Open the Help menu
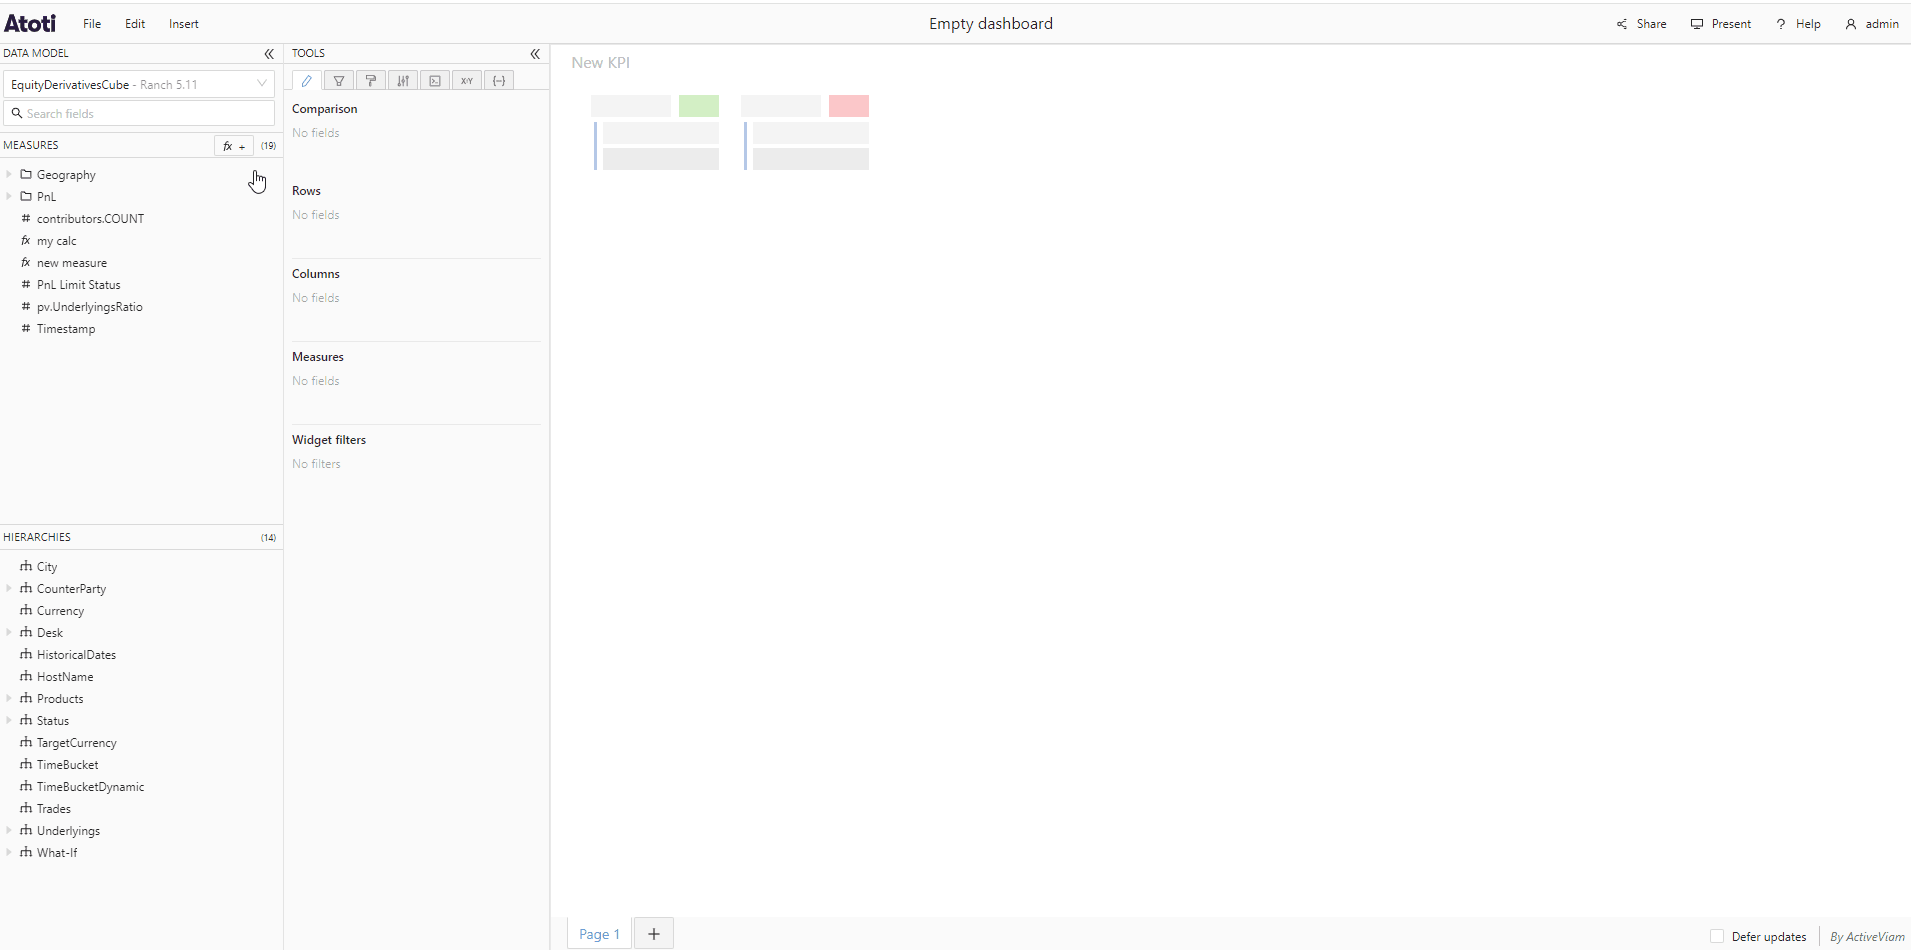Image resolution: width=1911 pixels, height=950 pixels. (1798, 24)
